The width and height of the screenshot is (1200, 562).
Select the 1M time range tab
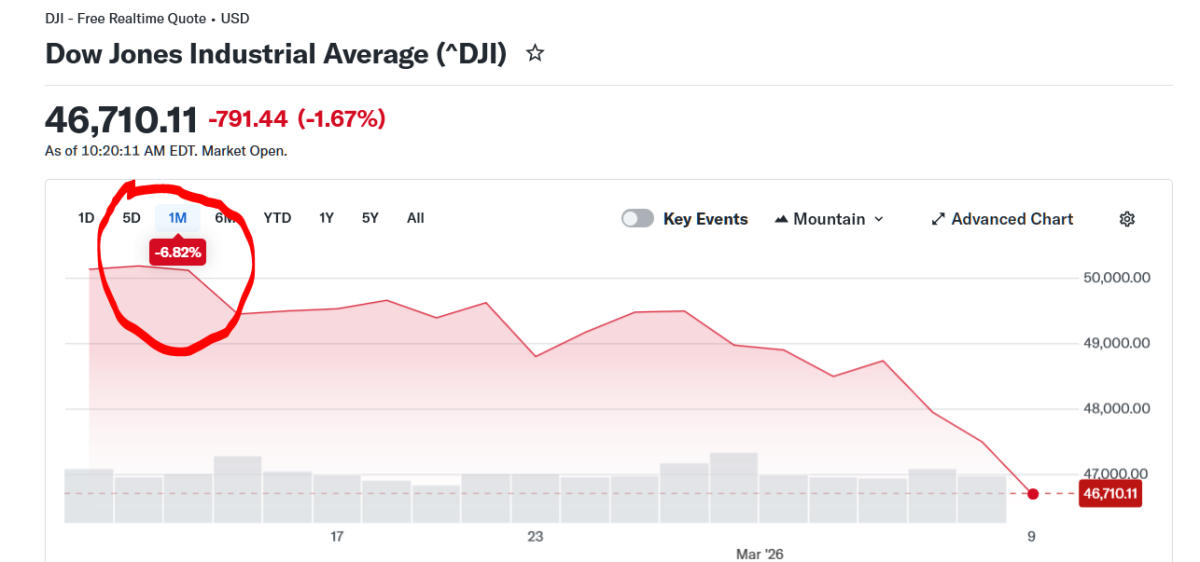(177, 218)
